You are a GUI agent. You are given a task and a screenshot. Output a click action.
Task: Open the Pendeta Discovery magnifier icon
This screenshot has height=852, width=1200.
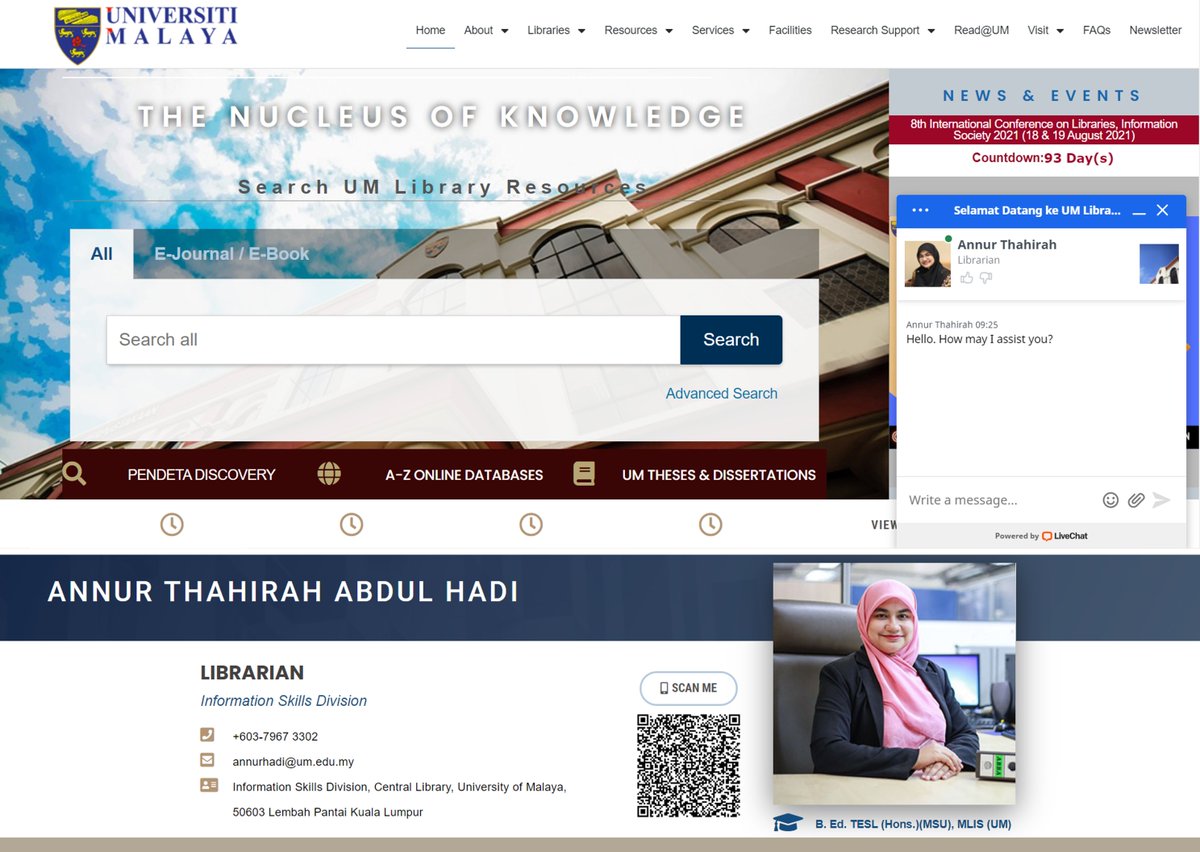pyautogui.click(x=74, y=474)
